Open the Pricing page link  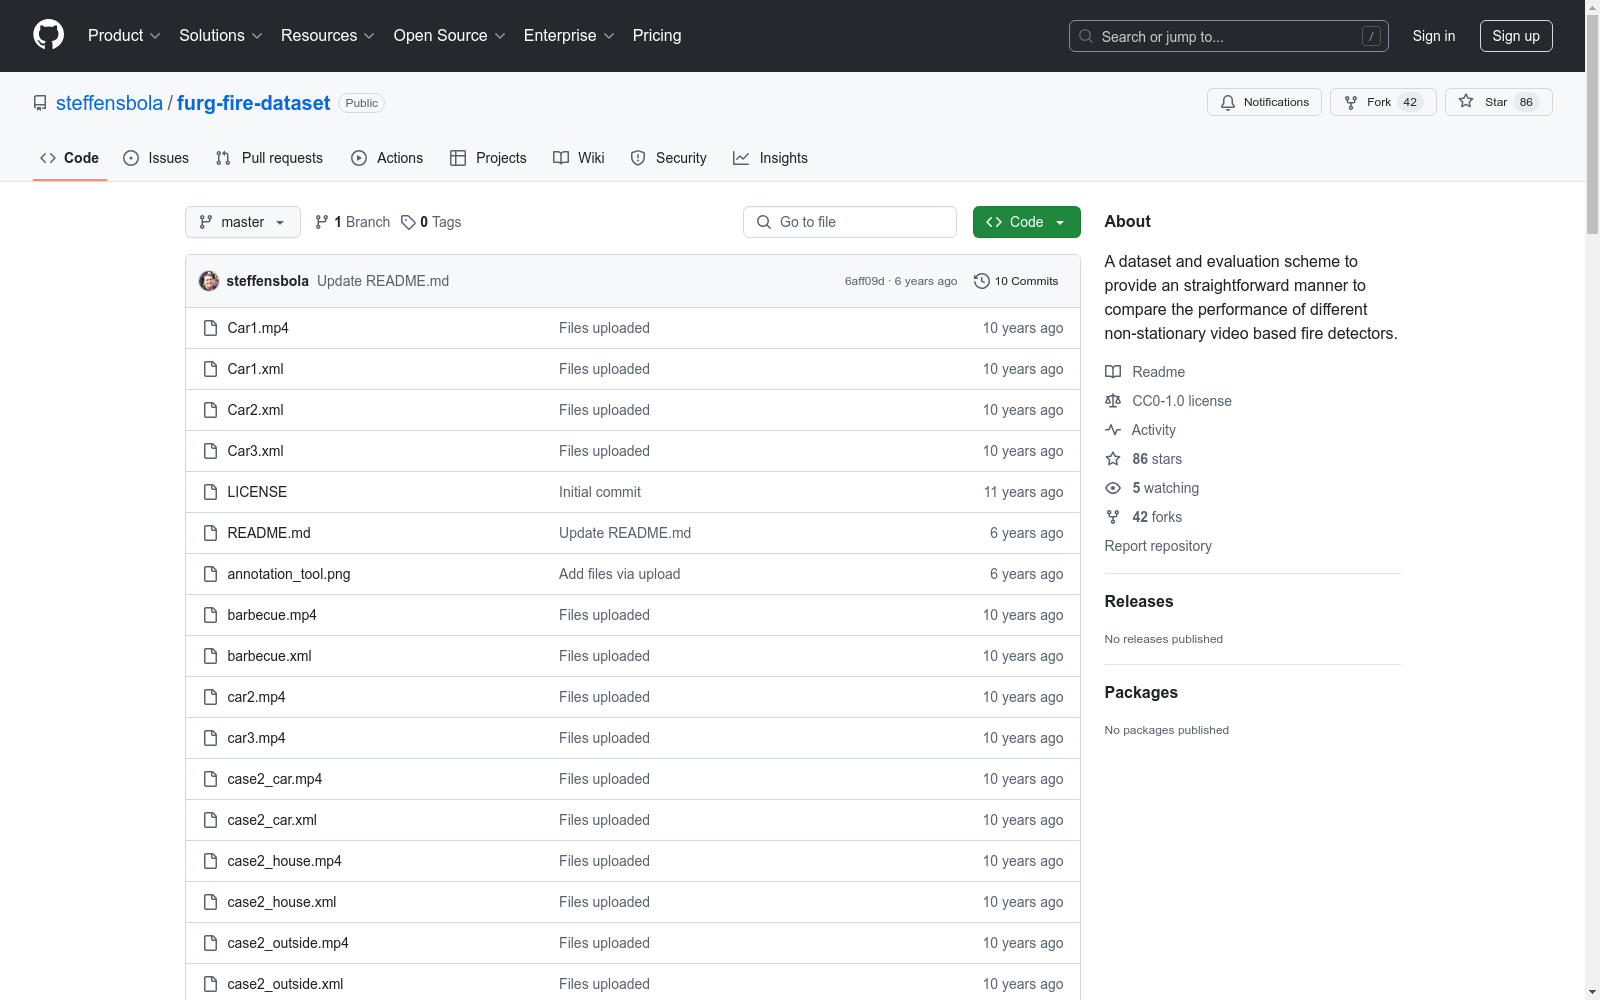[657, 35]
